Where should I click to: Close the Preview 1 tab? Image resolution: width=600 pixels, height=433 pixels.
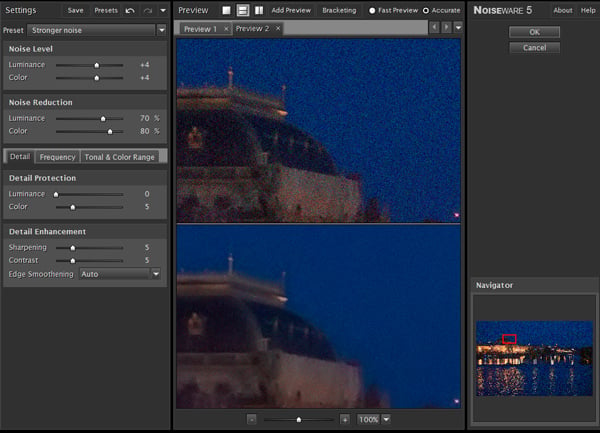pos(226,29)
